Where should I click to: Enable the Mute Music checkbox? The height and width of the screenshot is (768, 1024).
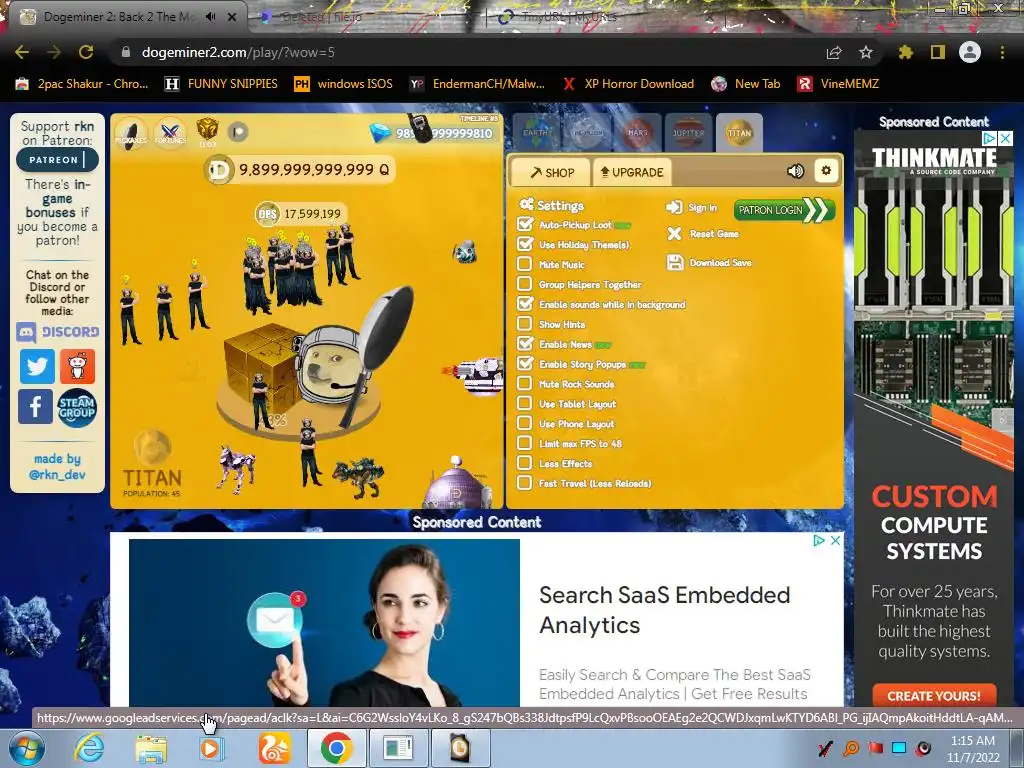click(524, 264)
